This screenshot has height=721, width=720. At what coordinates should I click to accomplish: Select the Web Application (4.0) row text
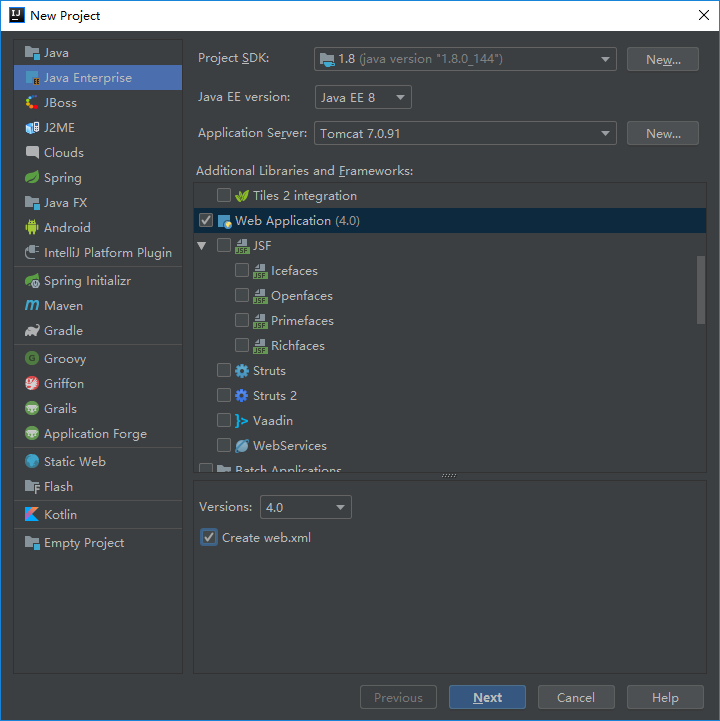click(297, 221)
